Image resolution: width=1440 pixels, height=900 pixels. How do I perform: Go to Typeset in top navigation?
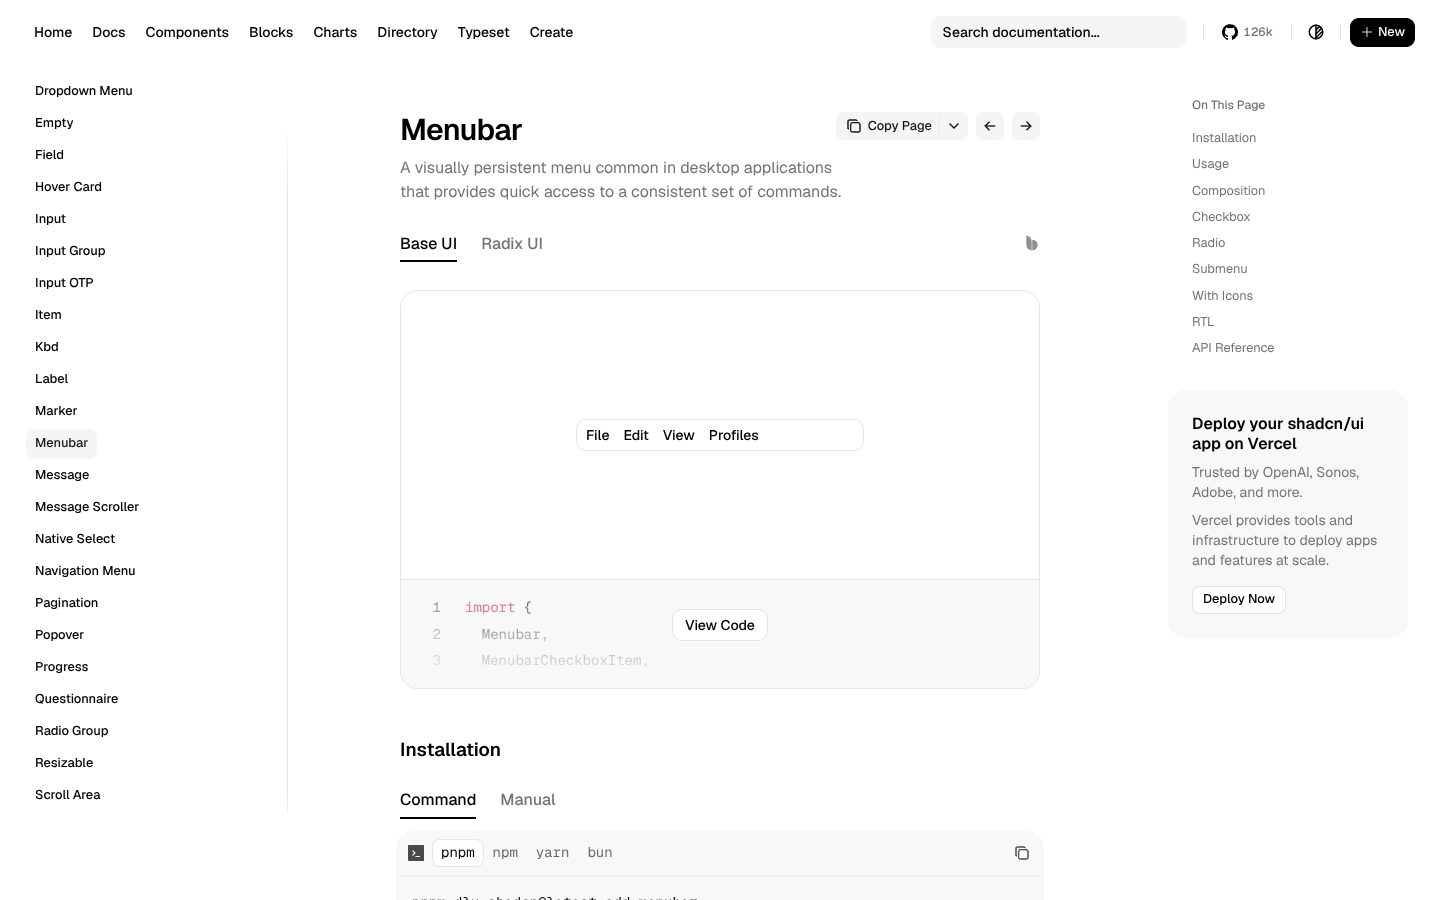[x=483, y=32]
